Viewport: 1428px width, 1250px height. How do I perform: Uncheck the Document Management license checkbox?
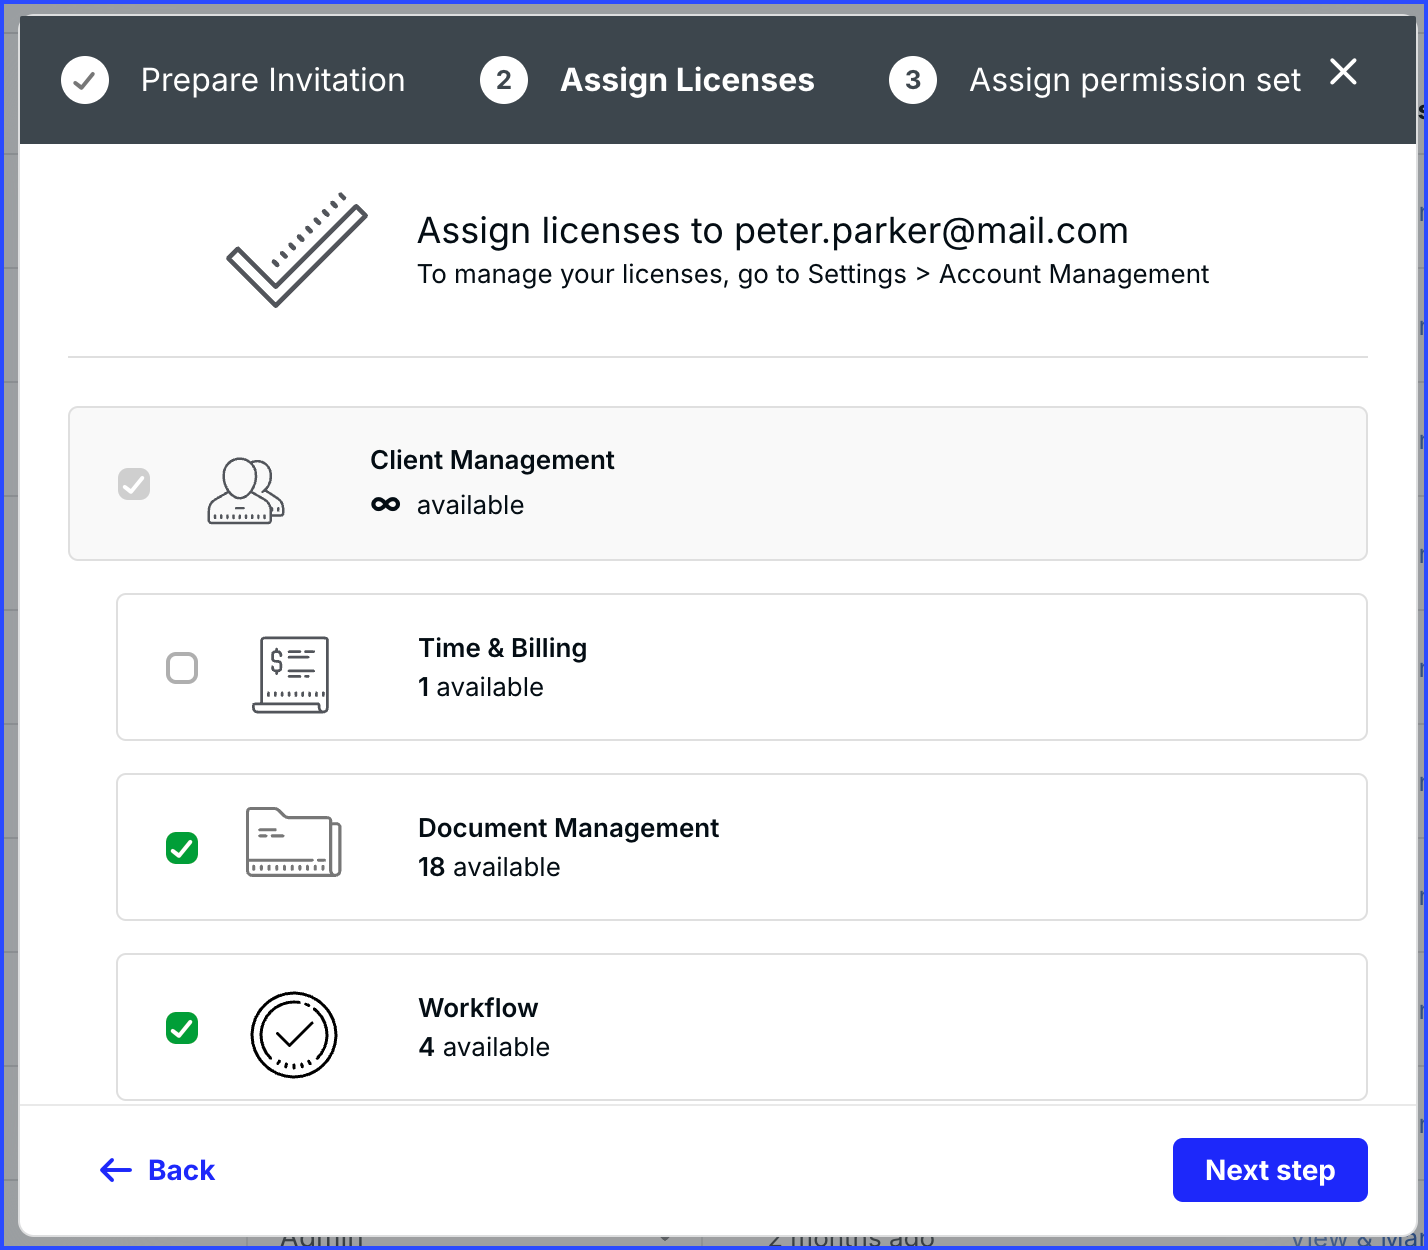coord(182,848)
